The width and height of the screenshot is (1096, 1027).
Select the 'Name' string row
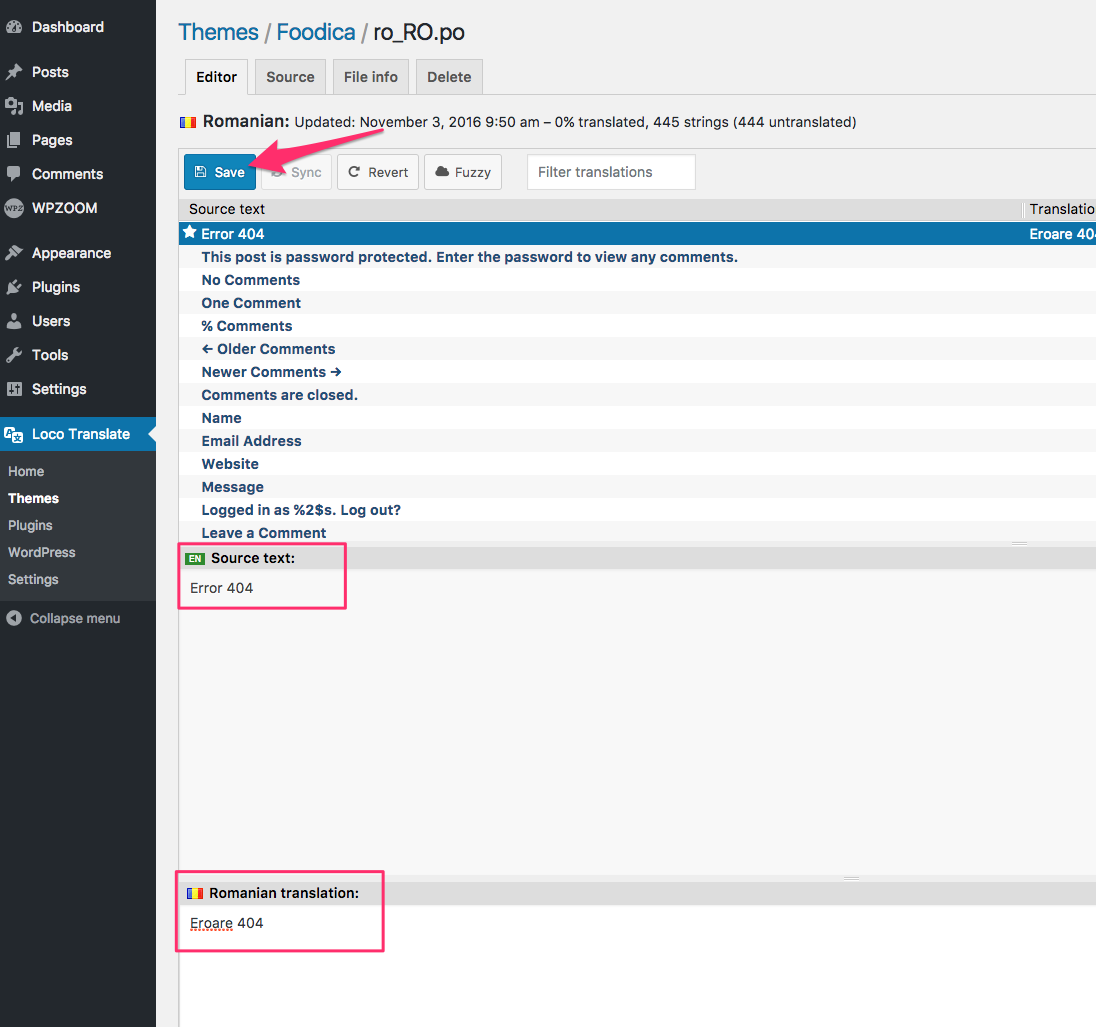(x=637, y=418)
